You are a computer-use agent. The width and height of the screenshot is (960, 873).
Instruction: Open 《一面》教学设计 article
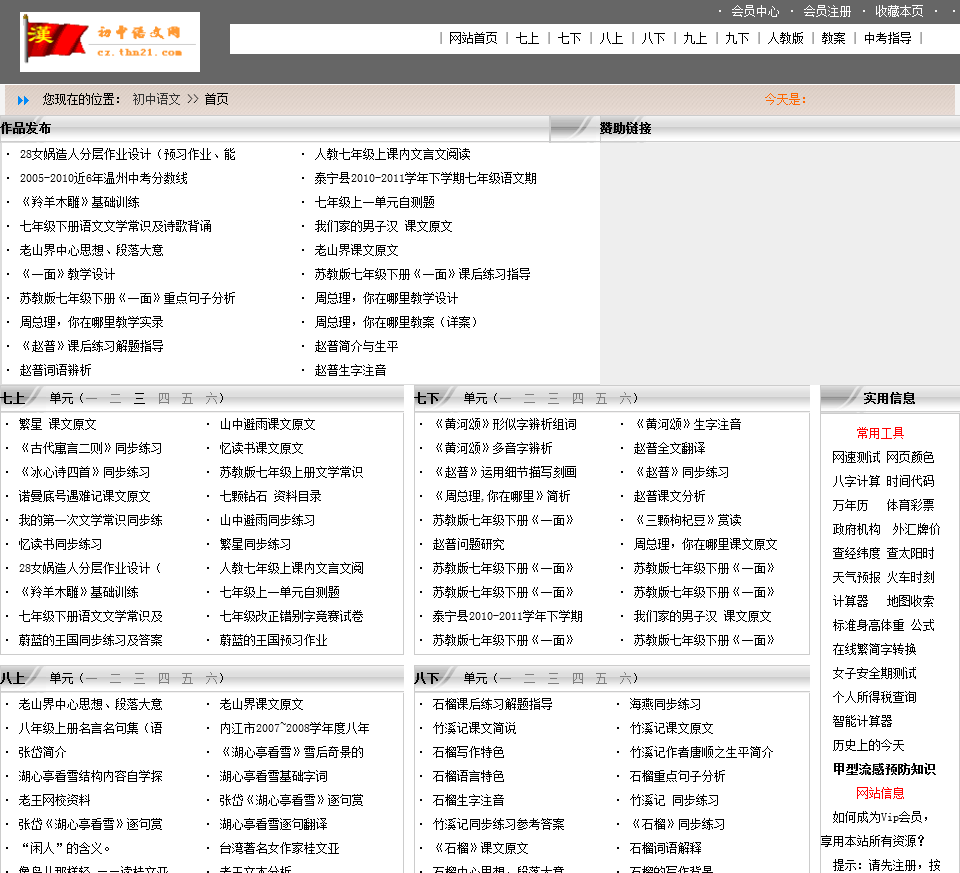click(x=67, y=274)
